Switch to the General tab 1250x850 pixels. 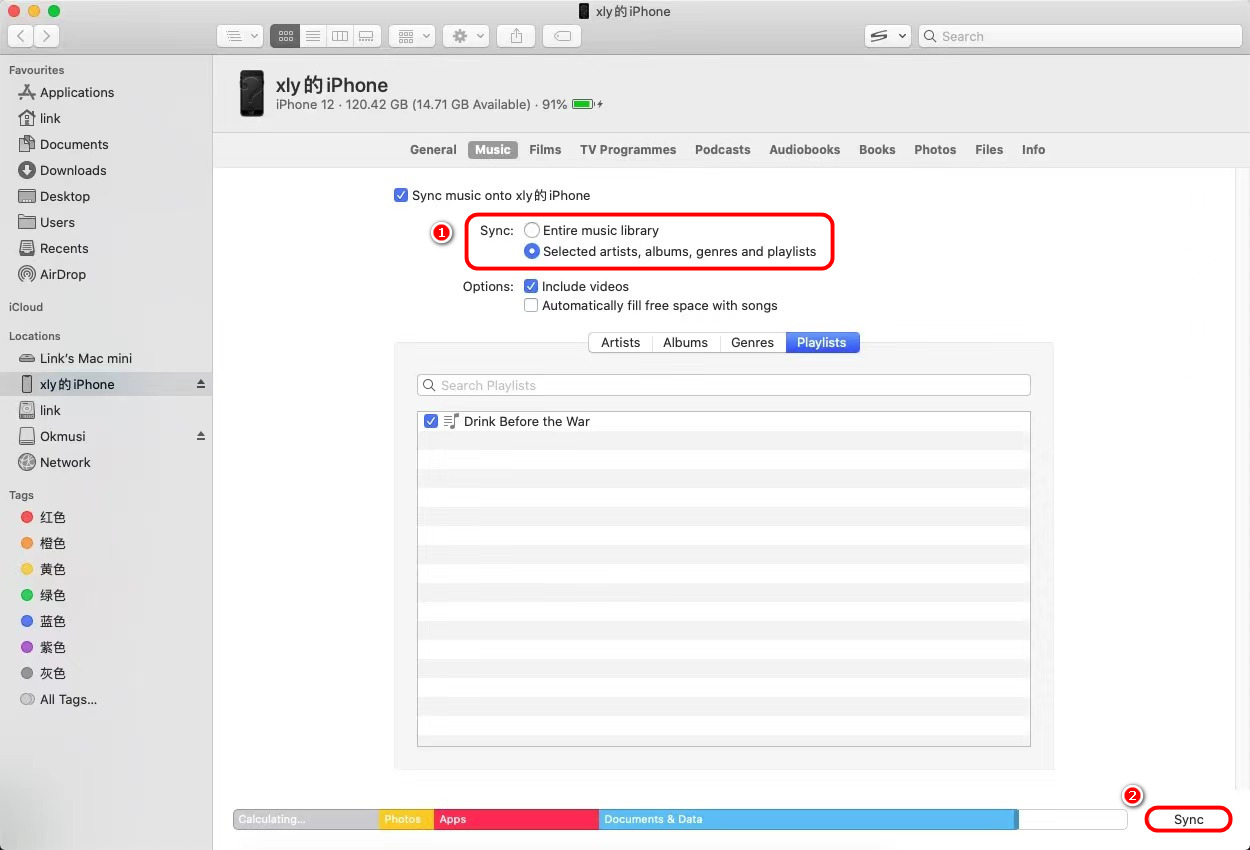point(433,149)
